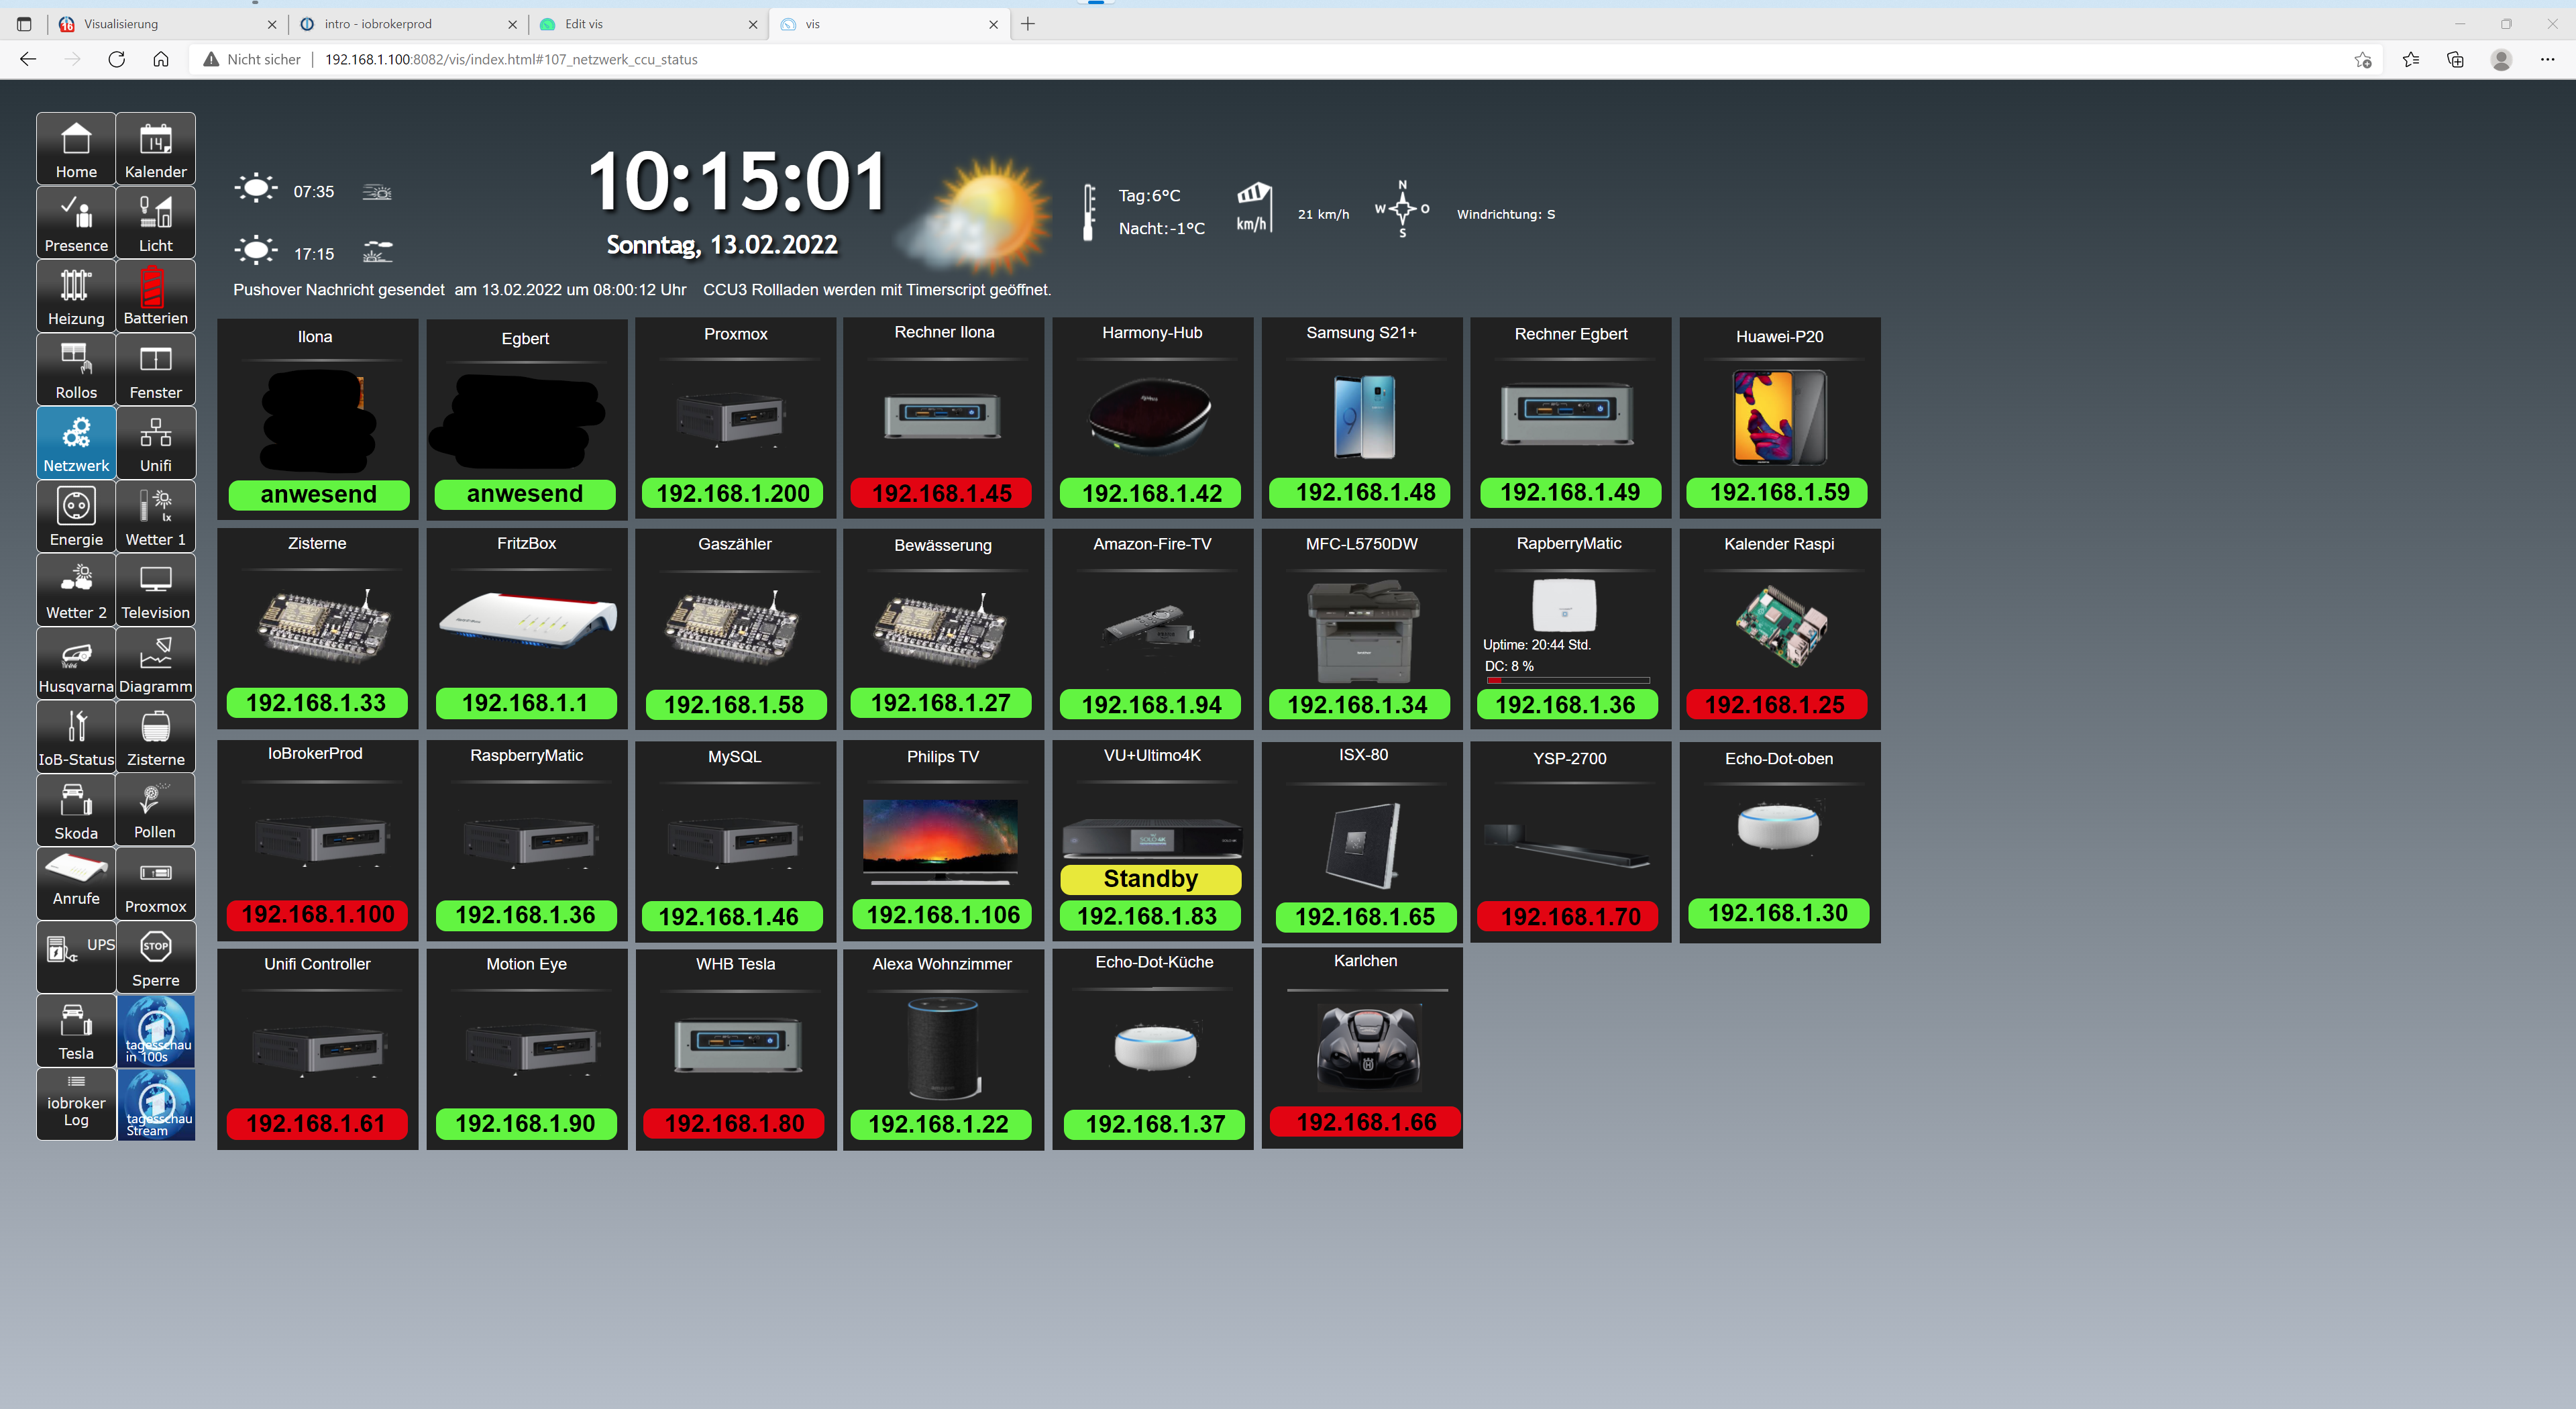Open the iobroker Log icon

76,1104
